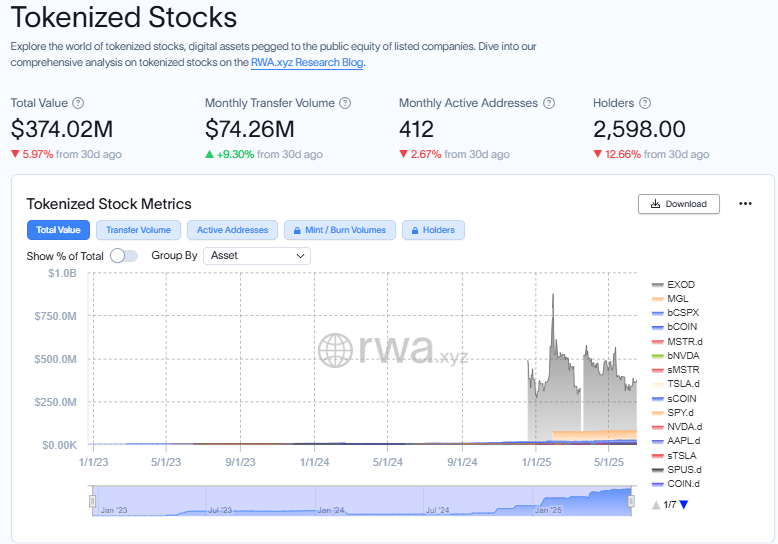This screenshot has height=544, width=778.
Task: Open the three-dot chart options menu
Action: tap(745, 204)
